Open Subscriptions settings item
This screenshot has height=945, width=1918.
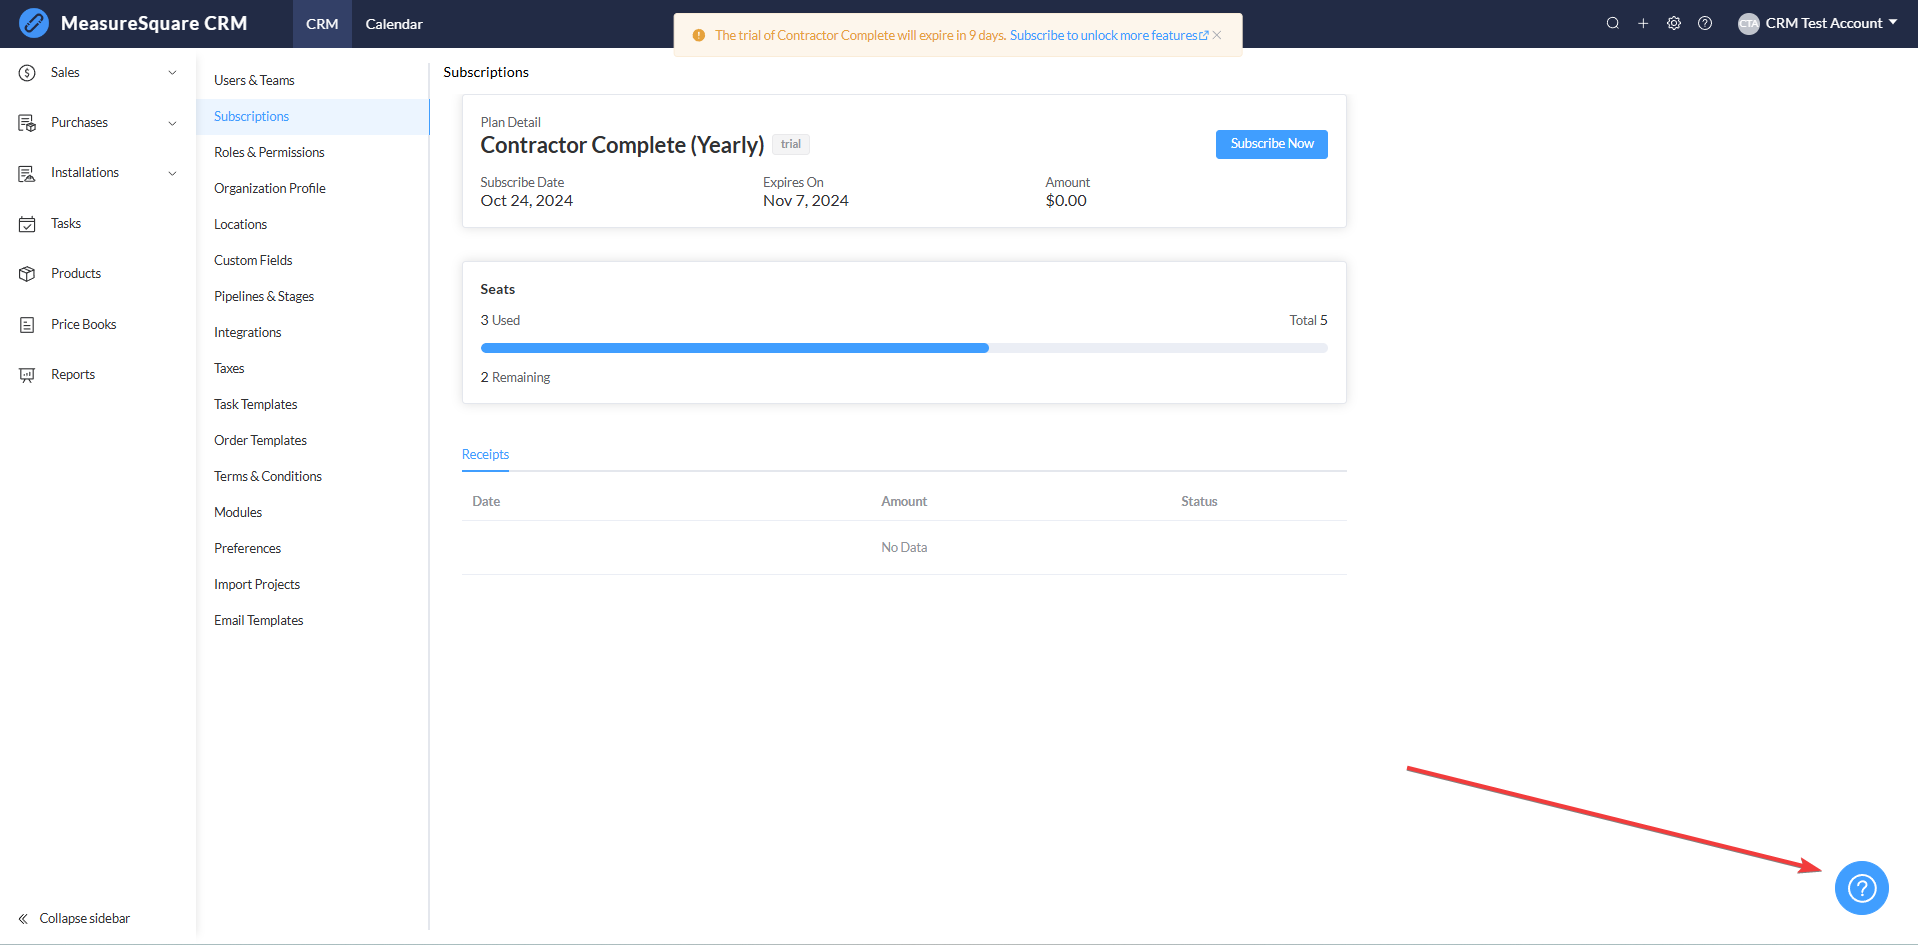[313, 117]
